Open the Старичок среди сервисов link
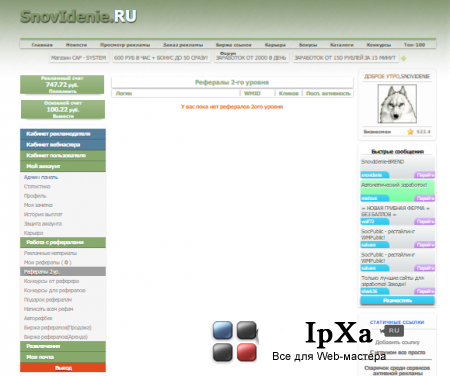450x376 pixels. (397, 371)
